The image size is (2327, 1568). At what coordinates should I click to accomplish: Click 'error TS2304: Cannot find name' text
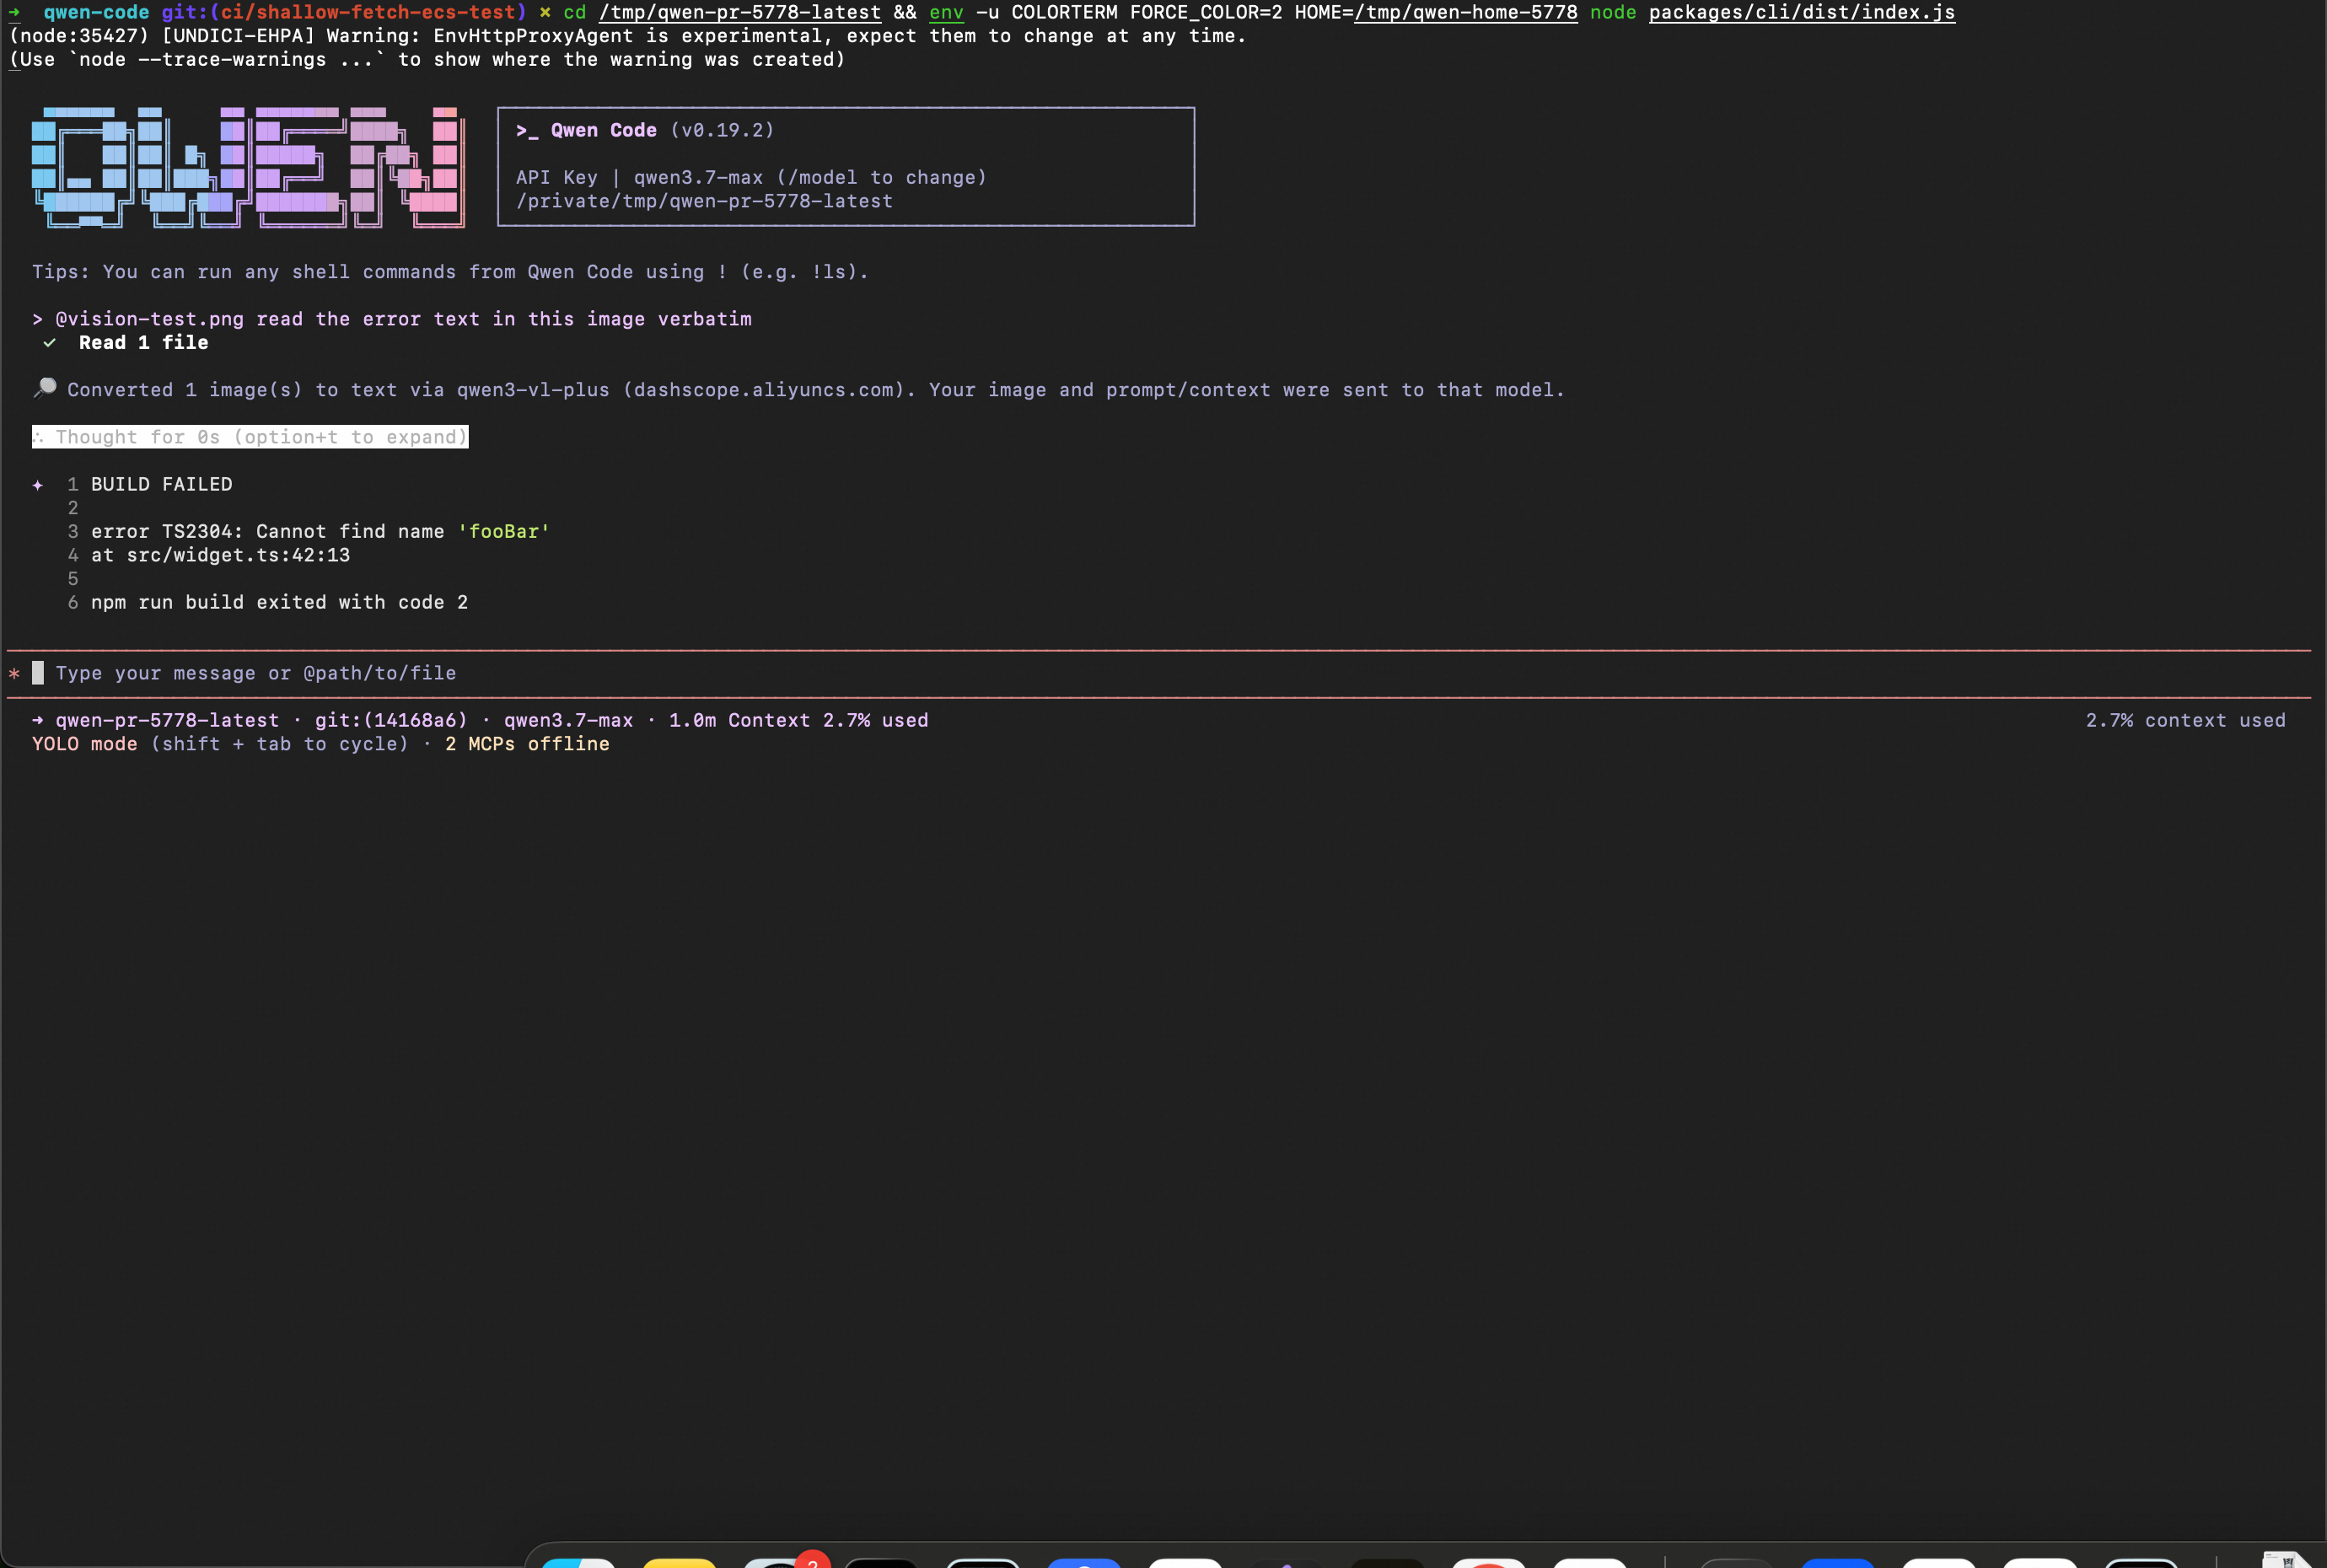pos(268,532)
